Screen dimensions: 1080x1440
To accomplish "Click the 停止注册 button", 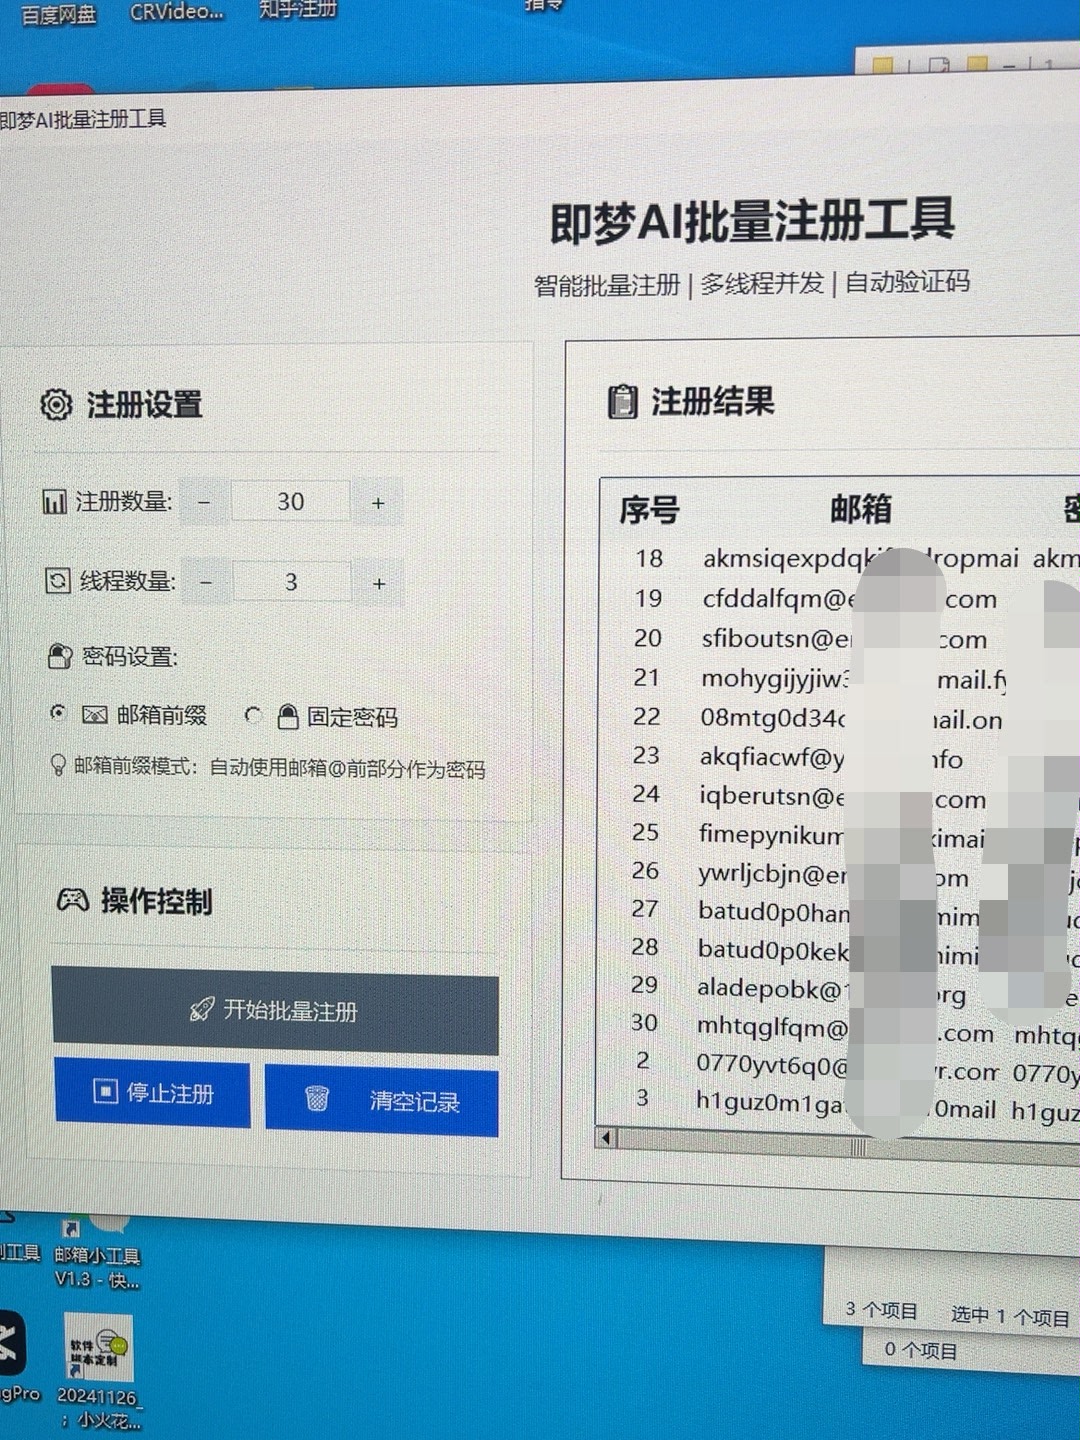I will point(152,1093).
